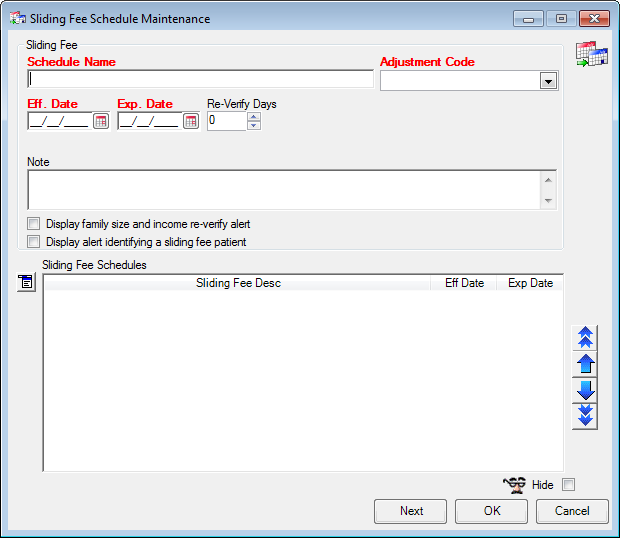Image resolution: width=620 pixels, height=538 pixels.
Task: Click the Cancel button
Action: [572, 511]
